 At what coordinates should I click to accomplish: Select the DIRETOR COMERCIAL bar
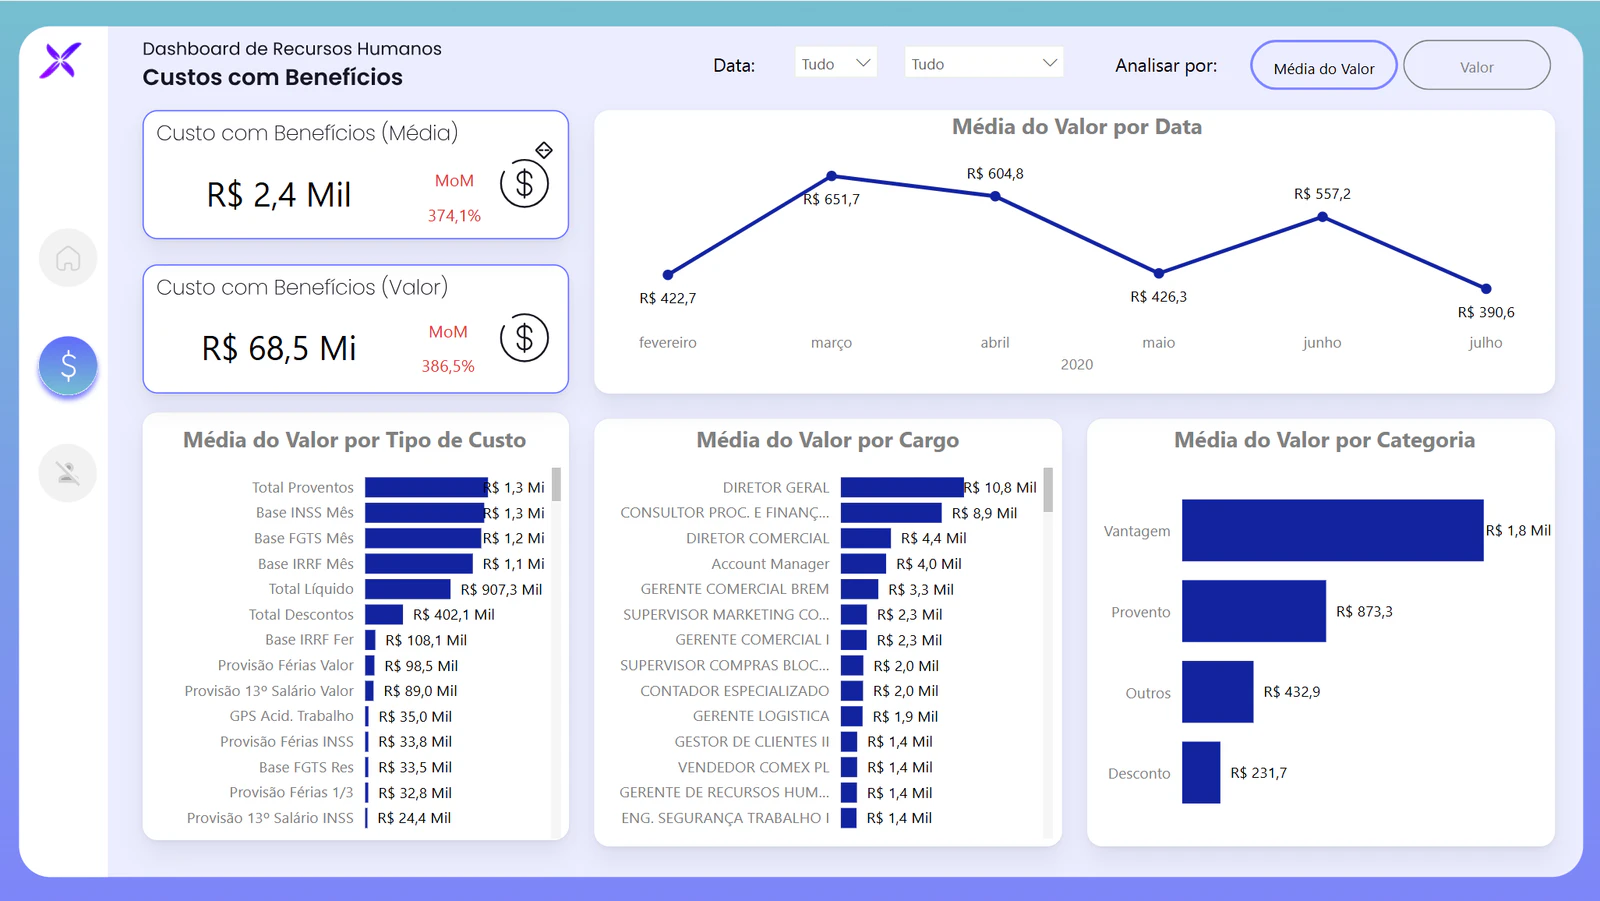click(x=866, y=538)
